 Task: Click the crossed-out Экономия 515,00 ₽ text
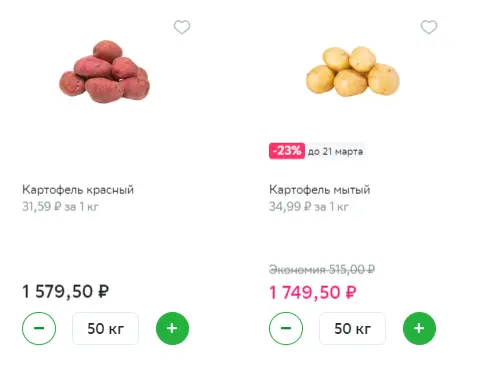coord(322,269)
